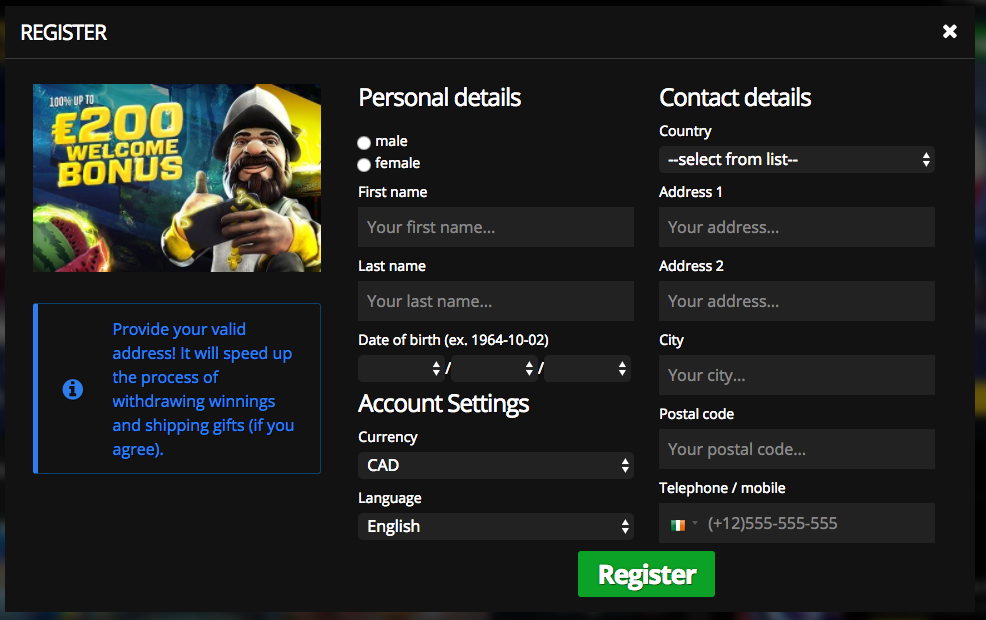Open the first date of birth dropdown

[401, 369]
